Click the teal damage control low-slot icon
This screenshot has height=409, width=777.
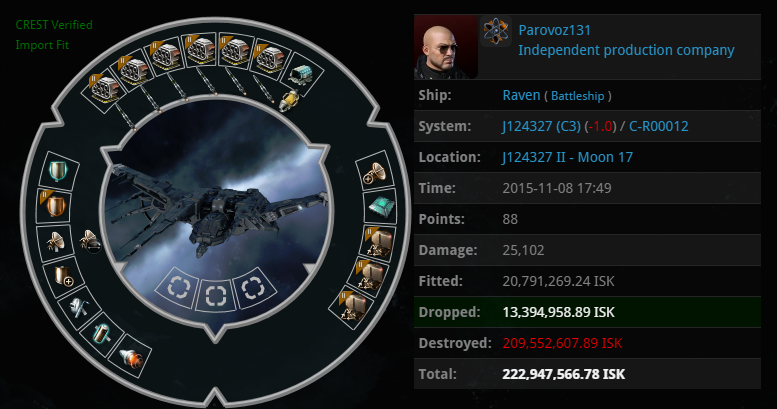[382, 206]
